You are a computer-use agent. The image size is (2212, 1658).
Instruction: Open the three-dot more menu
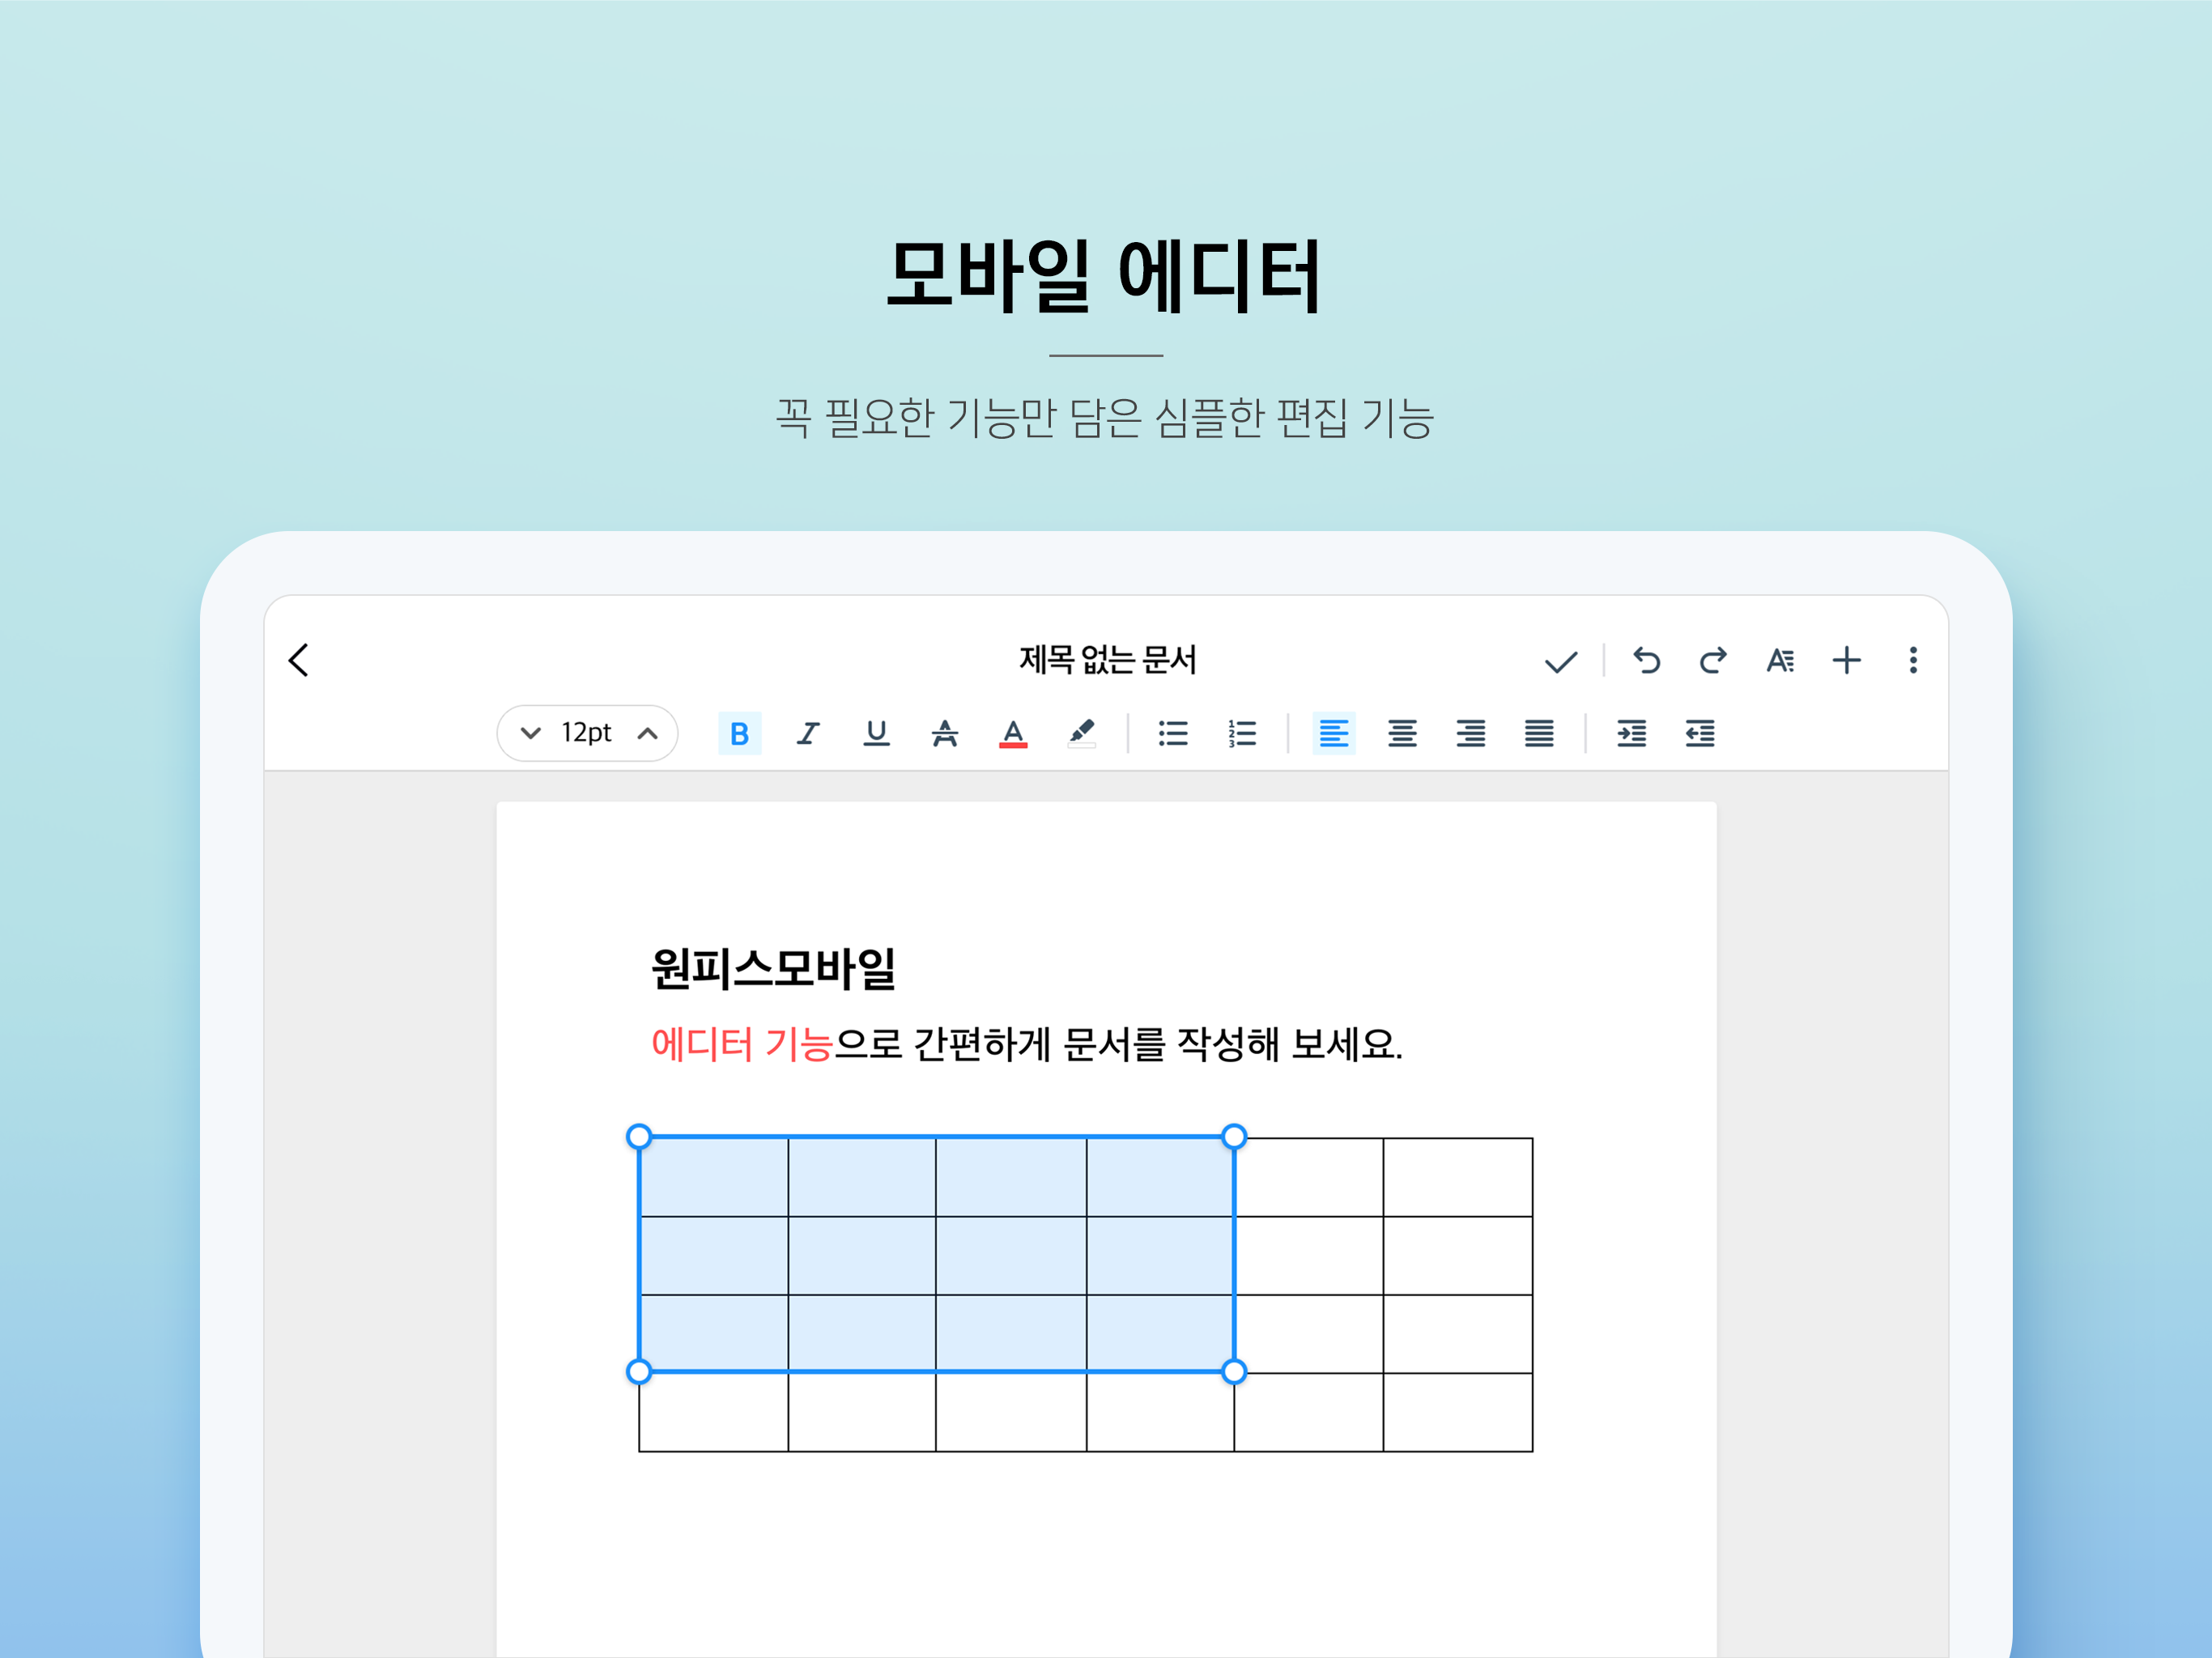pyautogui.click(x=1912, y=660)
